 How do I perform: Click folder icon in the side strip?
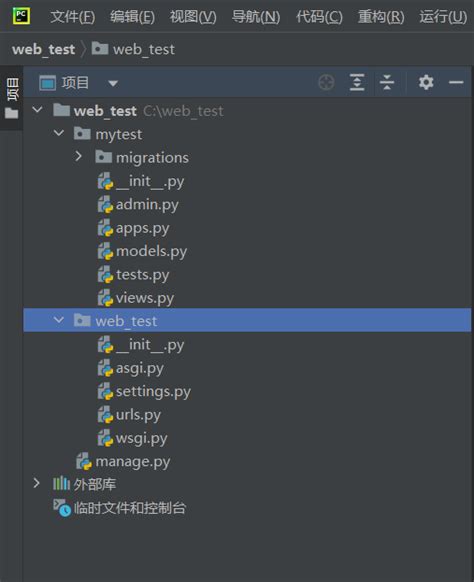tap(11, 113)
